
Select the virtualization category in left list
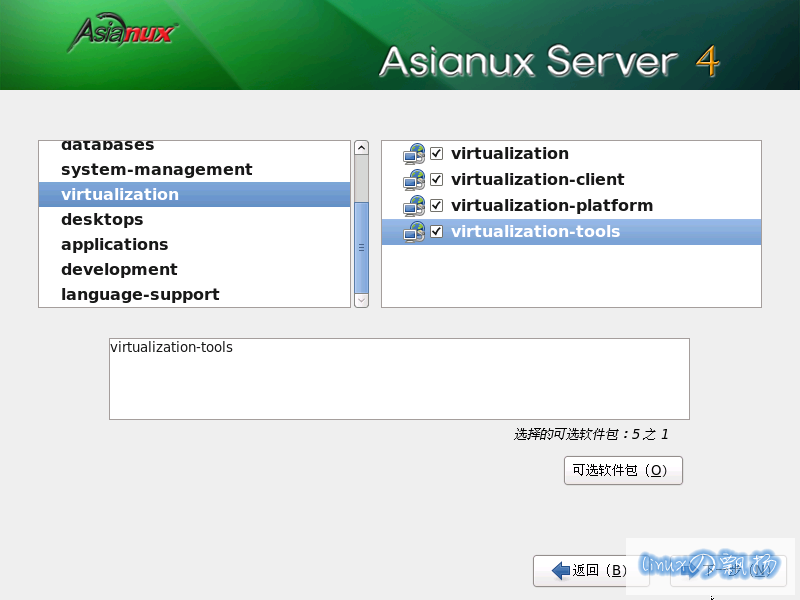click(x=194, y=194)
